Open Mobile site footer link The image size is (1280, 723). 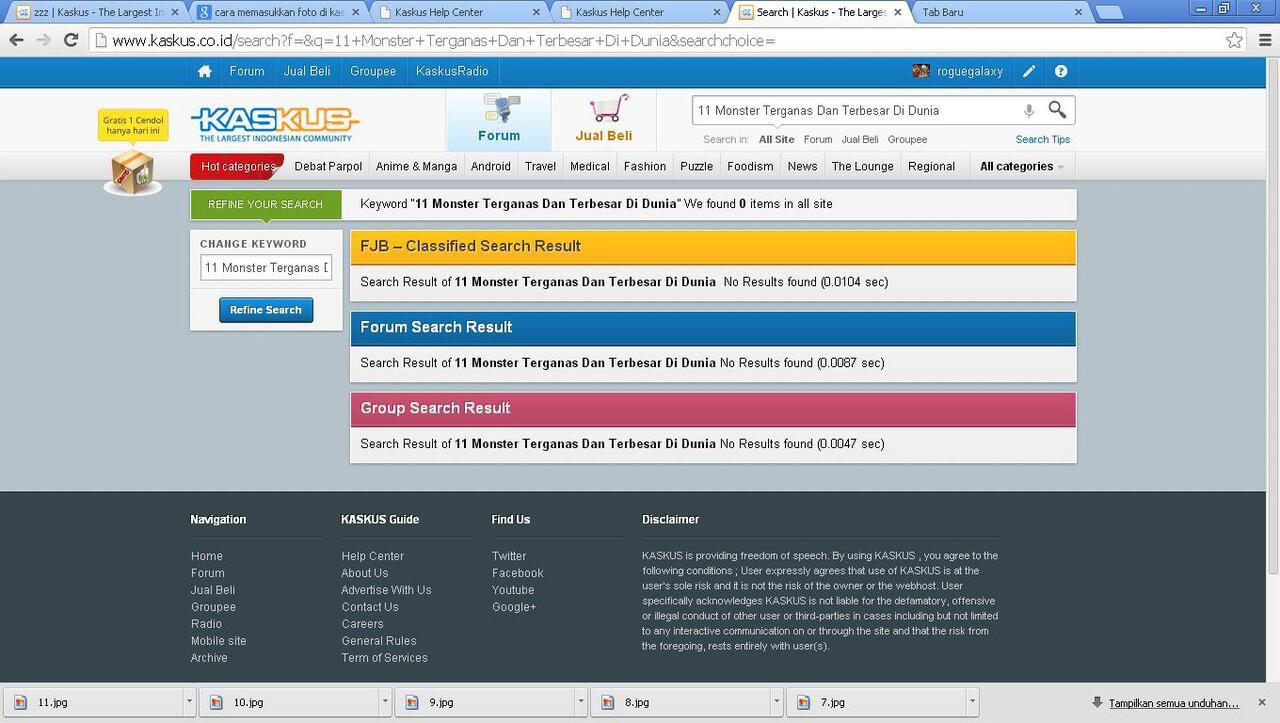click(x=219, y=641)
